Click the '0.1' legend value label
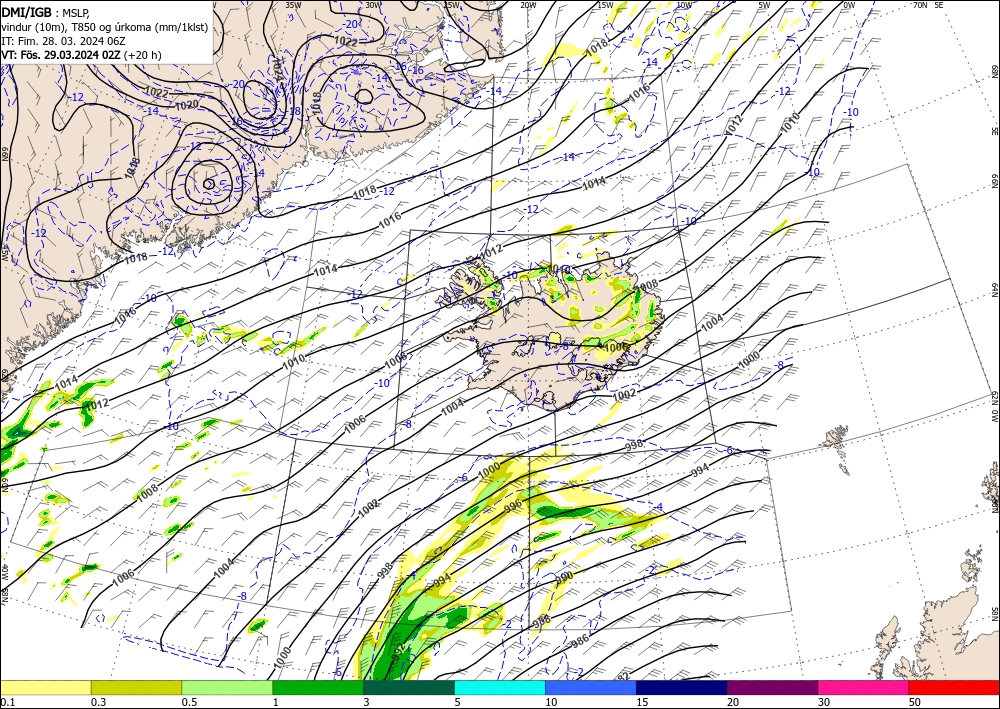 7,702
